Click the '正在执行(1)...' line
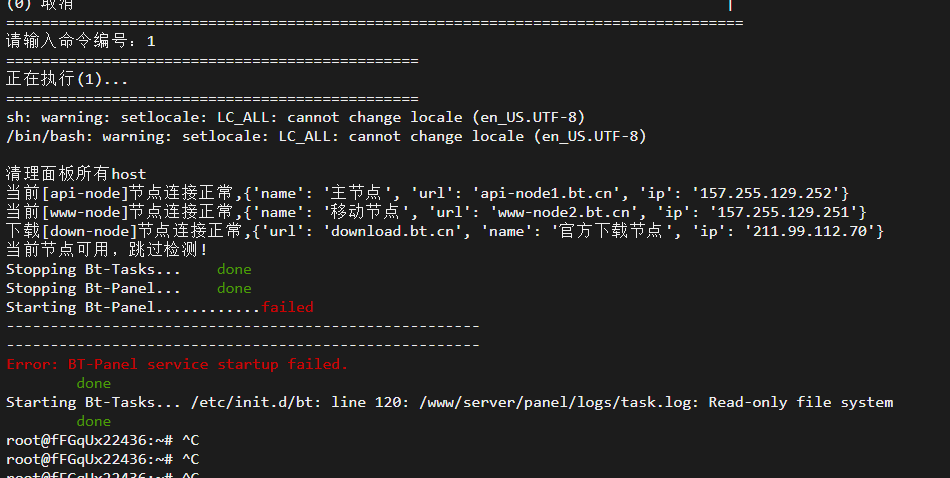This screenshot has width=950, height=478. [x=67, y=79]
